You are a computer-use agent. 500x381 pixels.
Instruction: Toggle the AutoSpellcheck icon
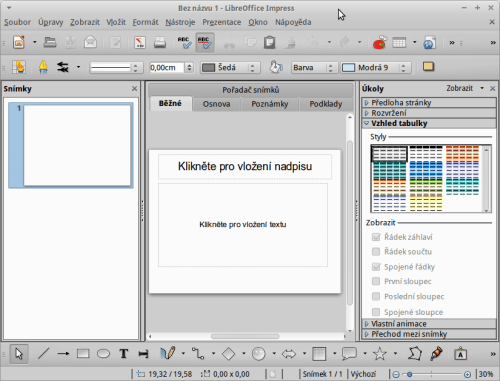click(x=205, y=42)
